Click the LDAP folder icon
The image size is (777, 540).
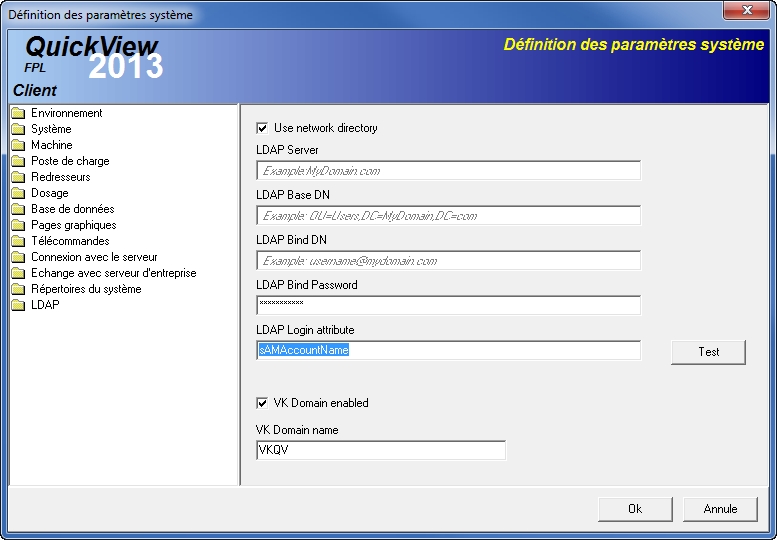pos(18,305)
